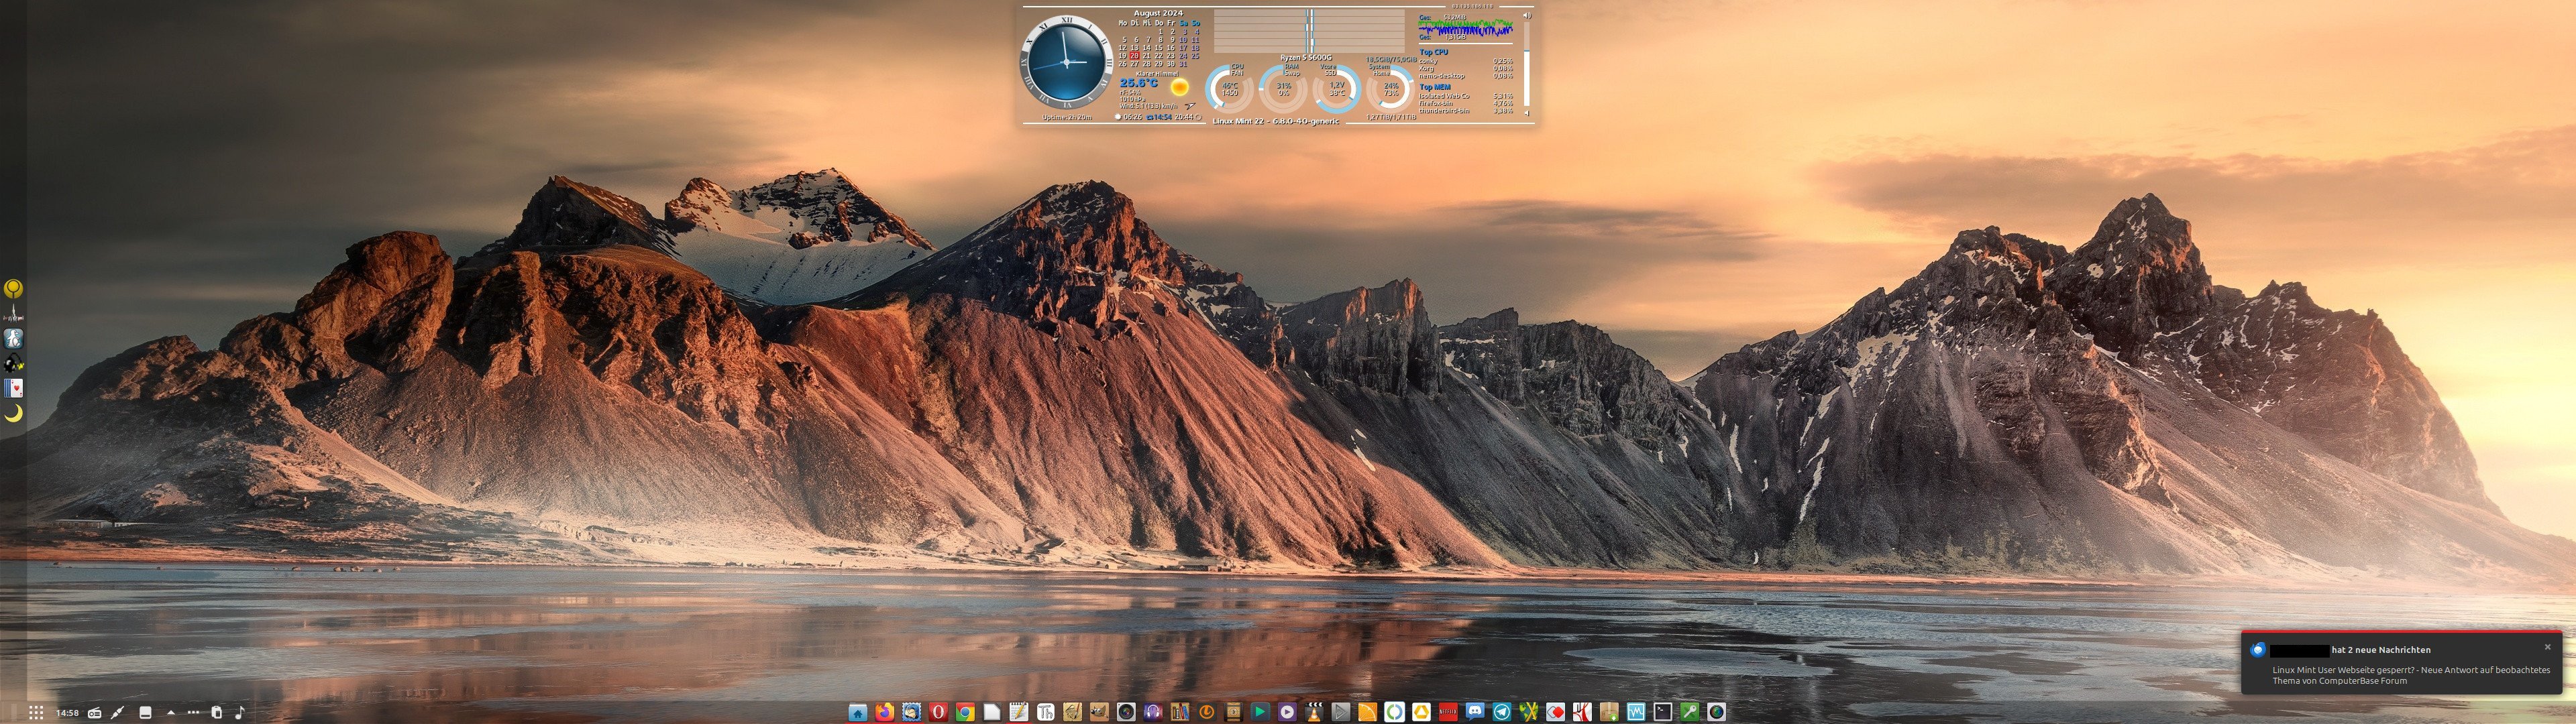The height and width of the screenshot is (724, 2576).
Task: Launch the solitaire cards icon in left panel
Action: [x=13, y=388]
